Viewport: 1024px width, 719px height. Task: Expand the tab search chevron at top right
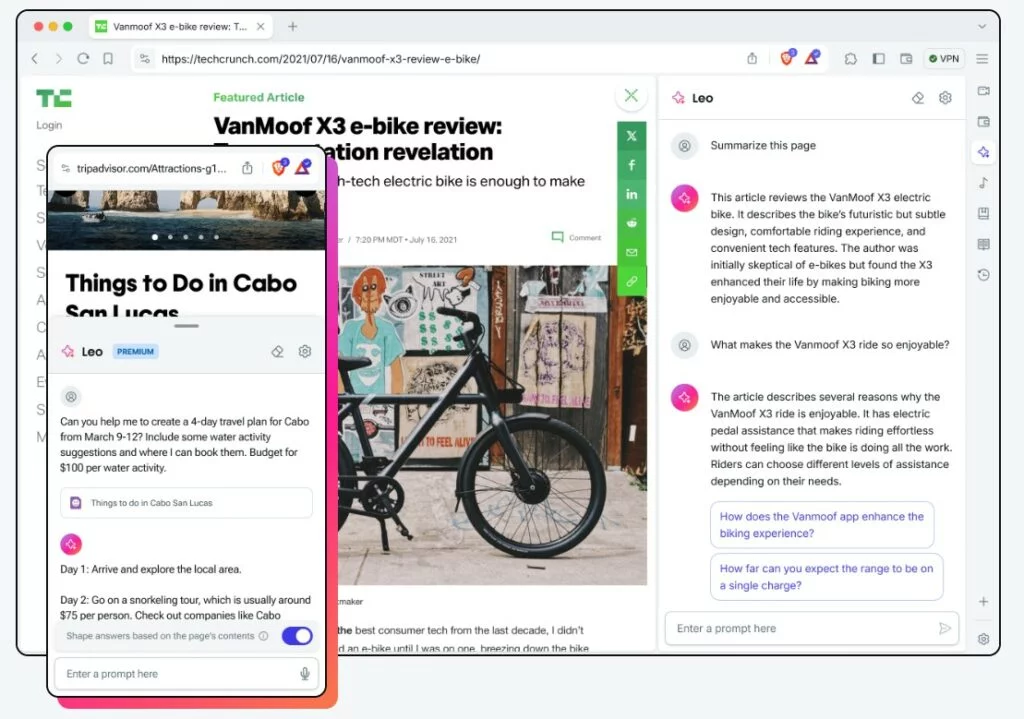point(982,26)
